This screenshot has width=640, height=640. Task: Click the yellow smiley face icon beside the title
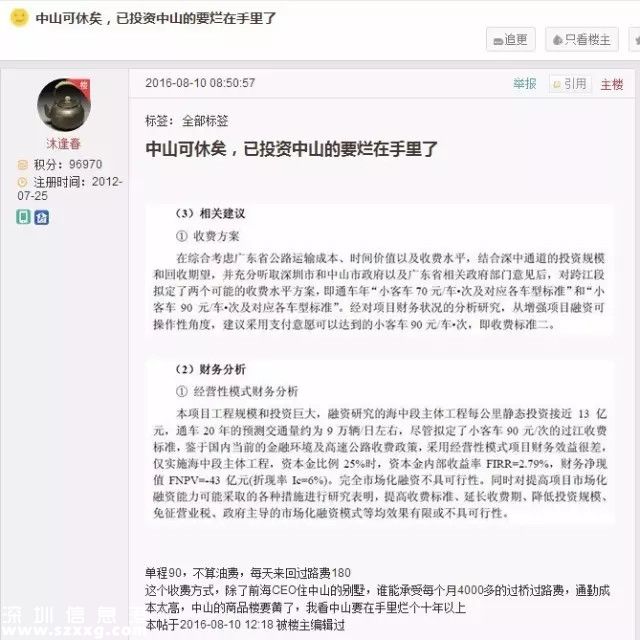[x=19, y=18]
